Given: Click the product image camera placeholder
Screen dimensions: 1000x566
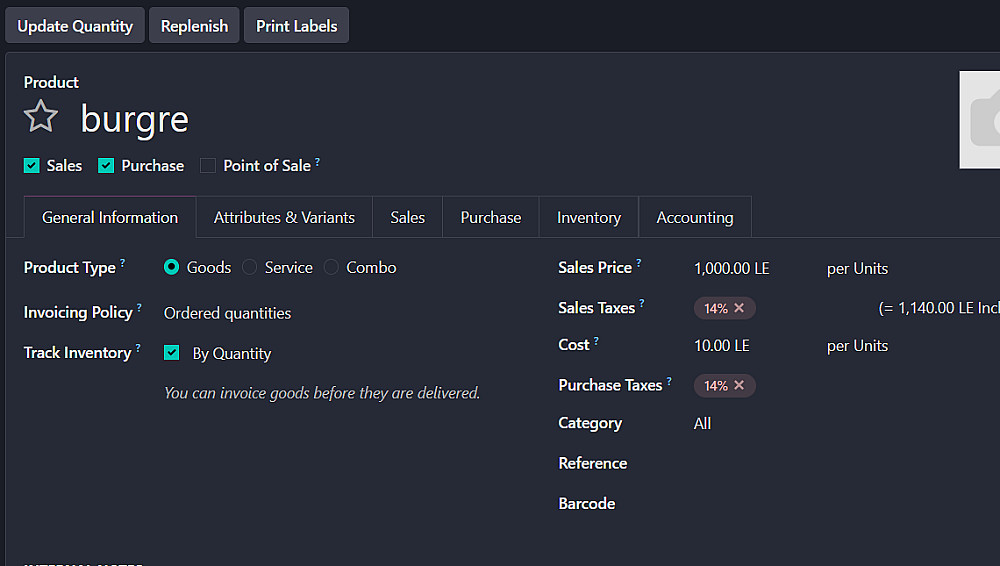Looking at the screenshot, I should pyautogui.click(x=983, y=119).
